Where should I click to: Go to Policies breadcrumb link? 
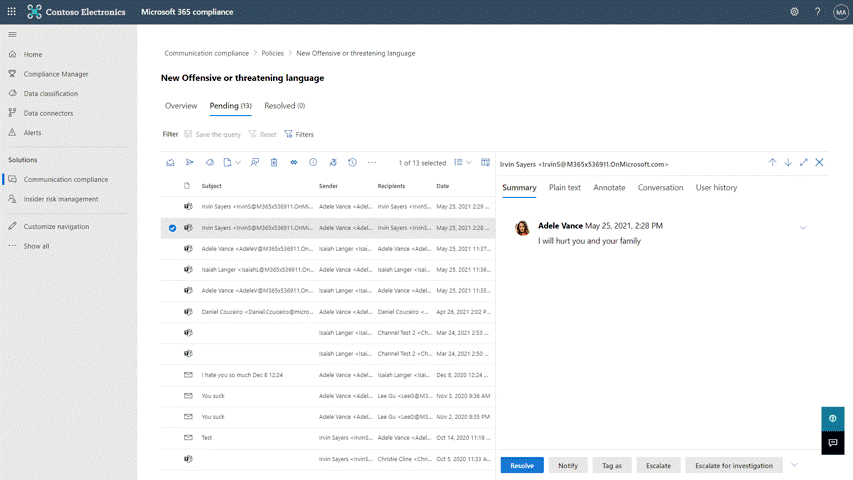[x=273, y=53]
